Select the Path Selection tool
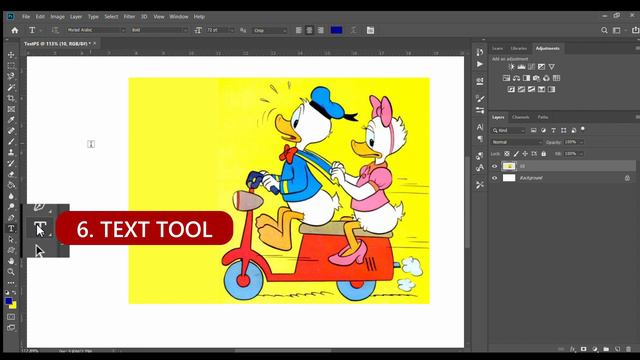 [x=11, y=240]
